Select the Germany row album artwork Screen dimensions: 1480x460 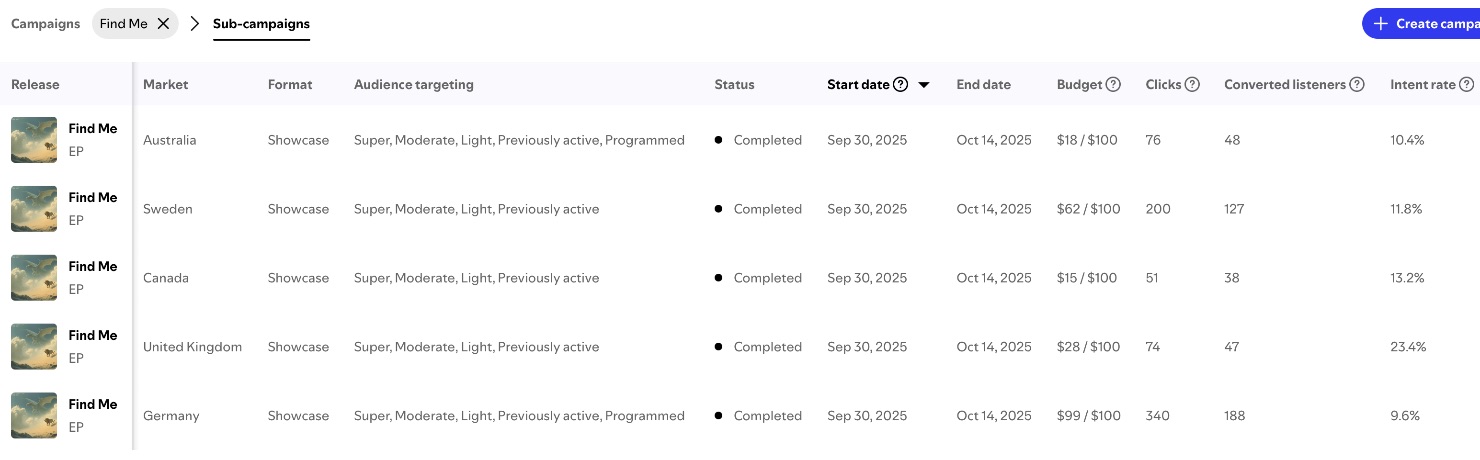(x=34, y=416)
